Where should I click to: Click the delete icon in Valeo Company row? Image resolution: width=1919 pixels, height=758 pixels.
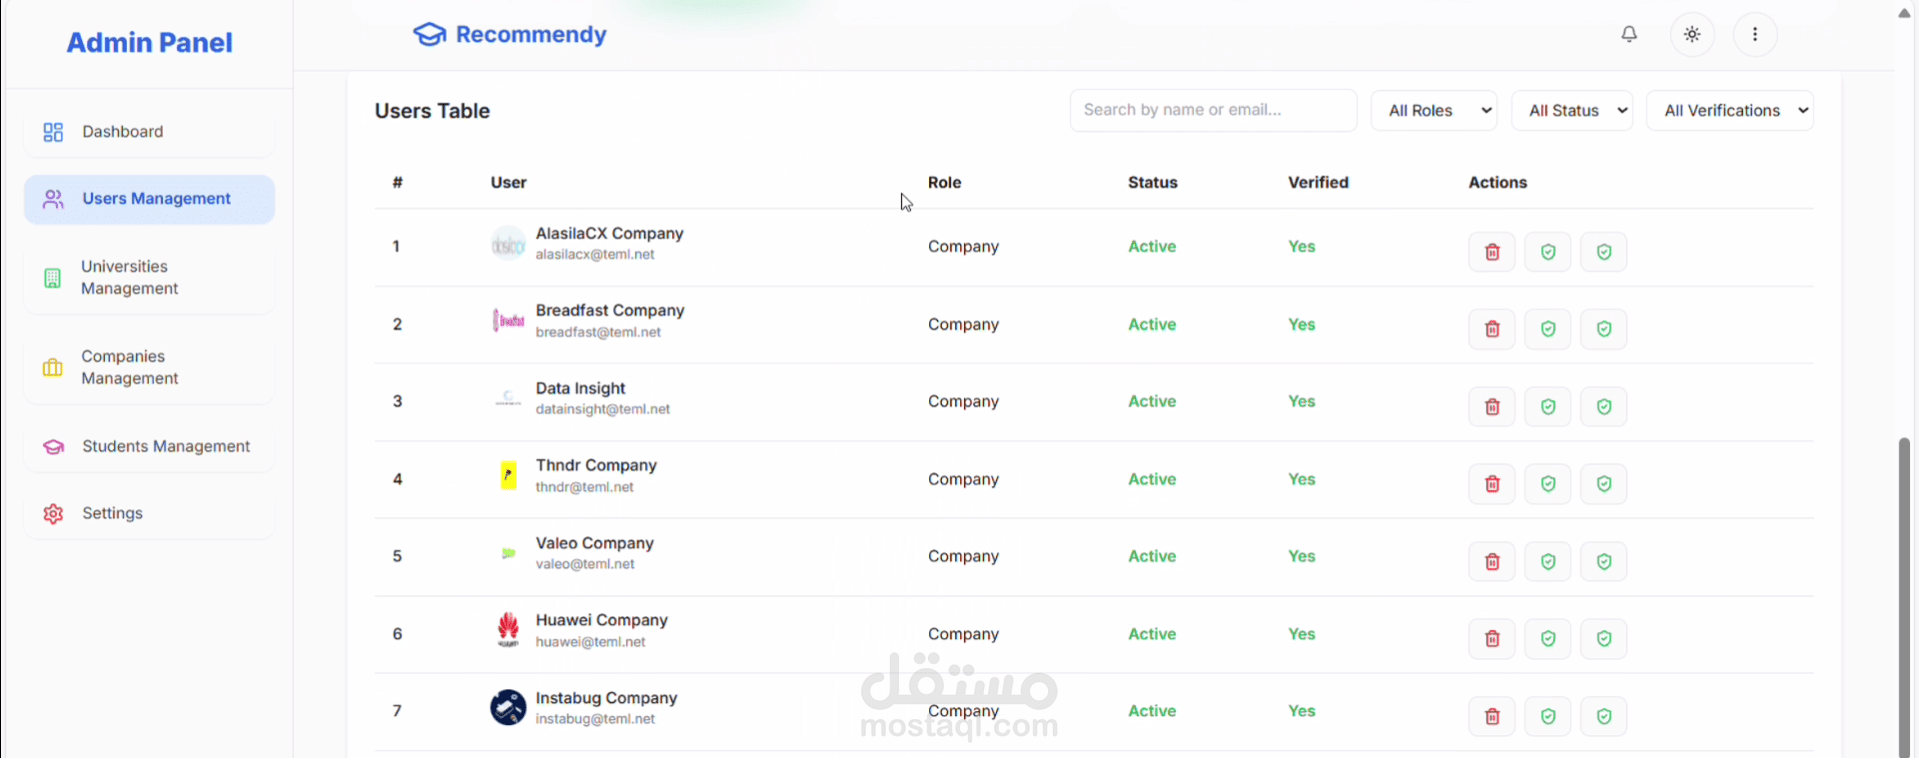[x=1491, y=562]
